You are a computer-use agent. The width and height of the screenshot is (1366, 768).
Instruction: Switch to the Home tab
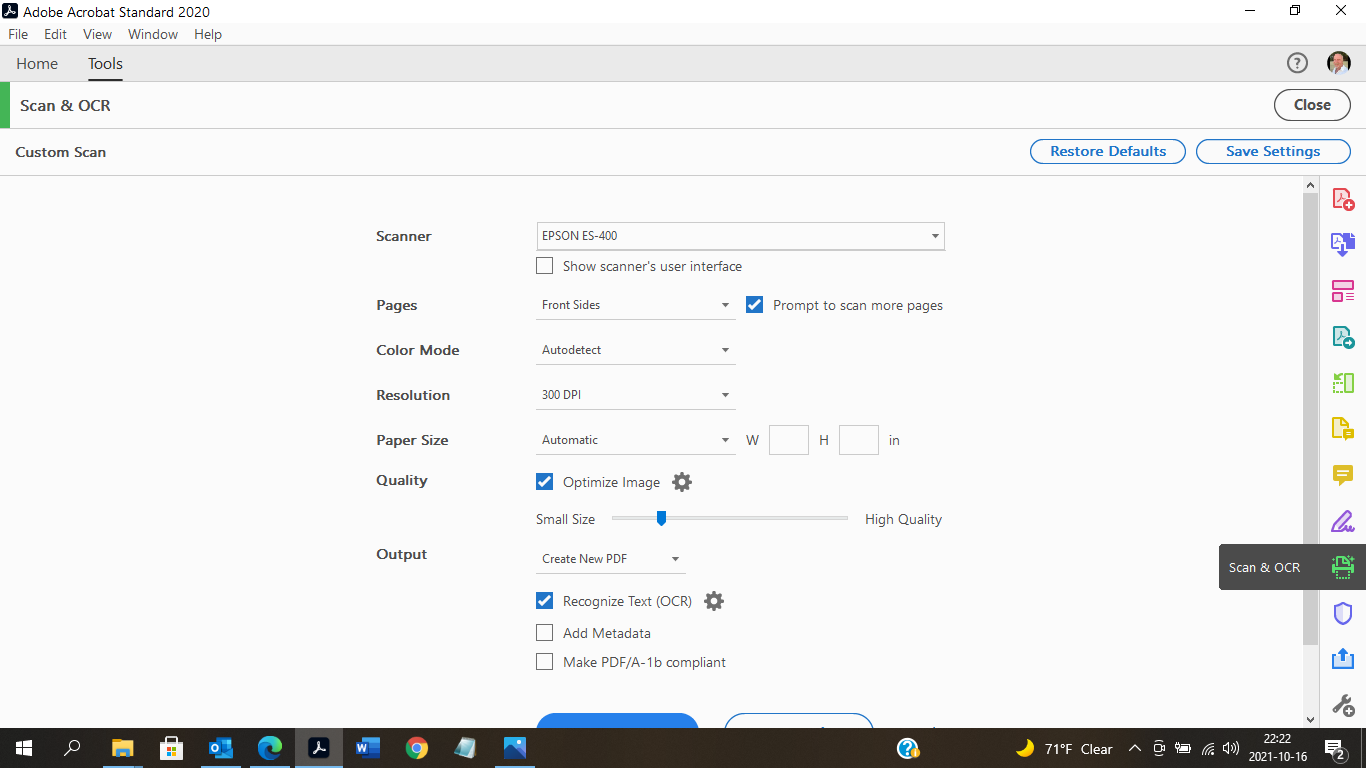click(37, 63)
